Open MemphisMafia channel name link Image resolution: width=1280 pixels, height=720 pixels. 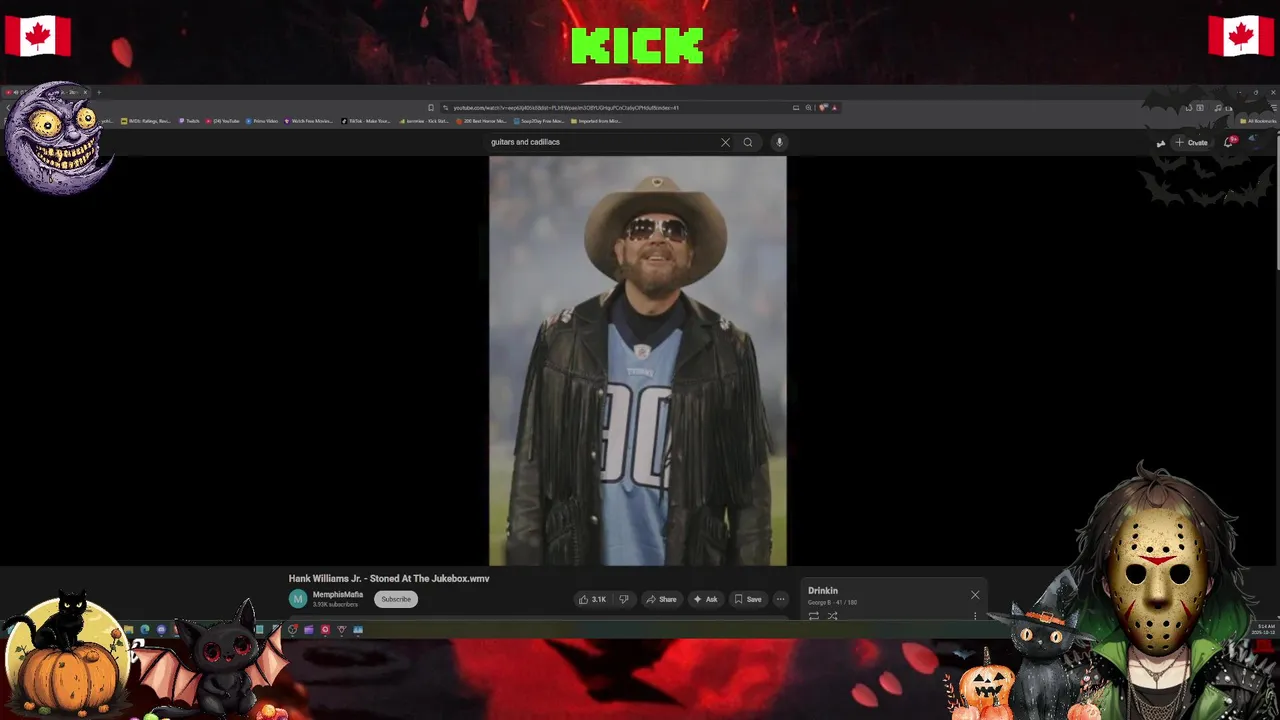338,595
